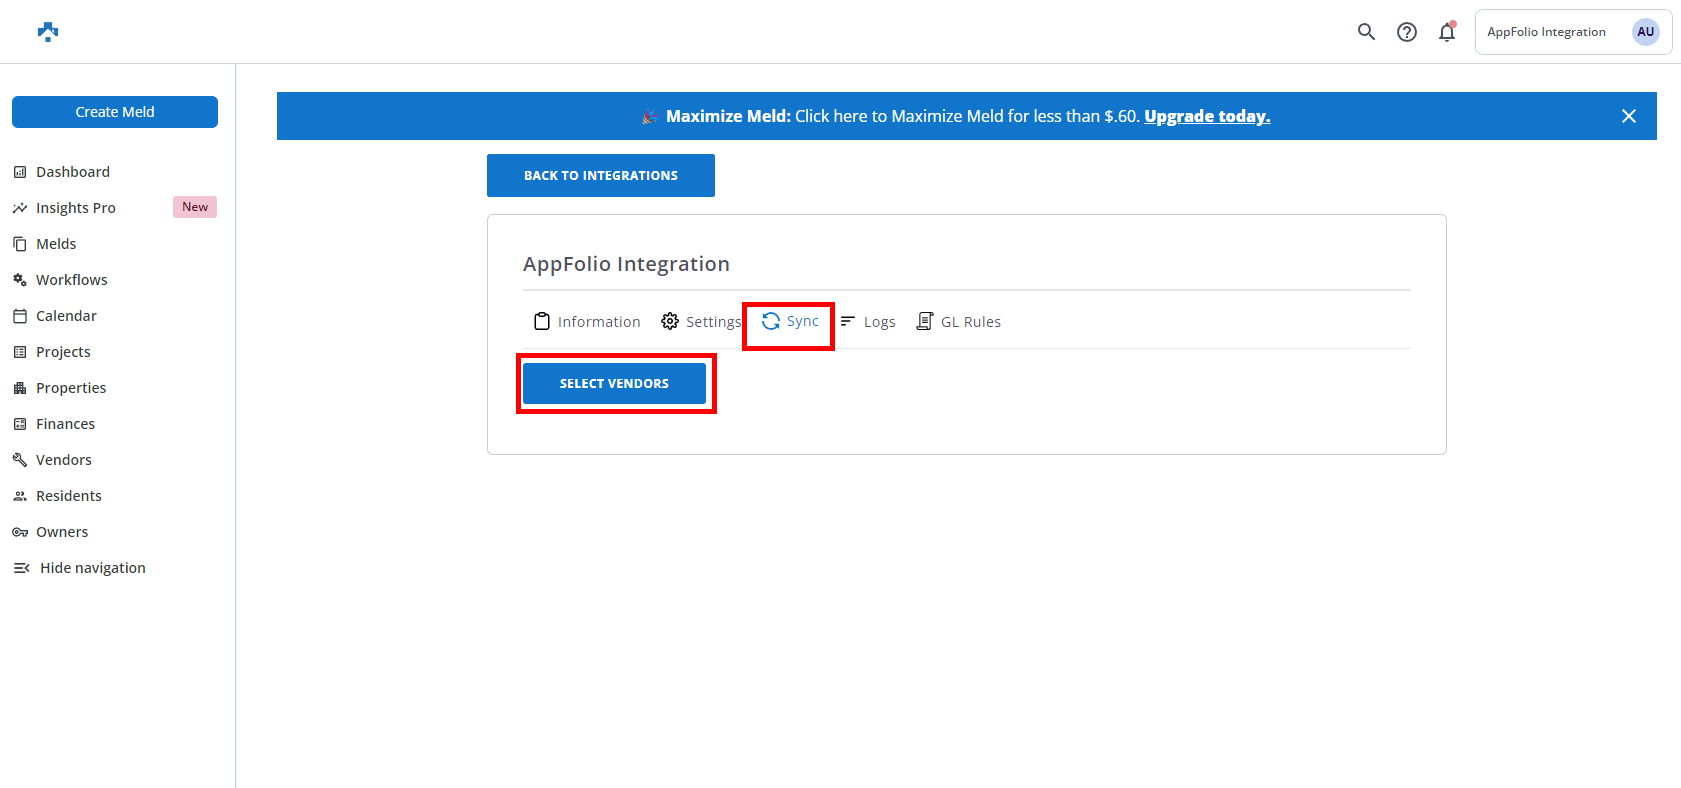1681x788 pixels.
Task: Open the Dashboard page
Action: (x=73, y=172)
